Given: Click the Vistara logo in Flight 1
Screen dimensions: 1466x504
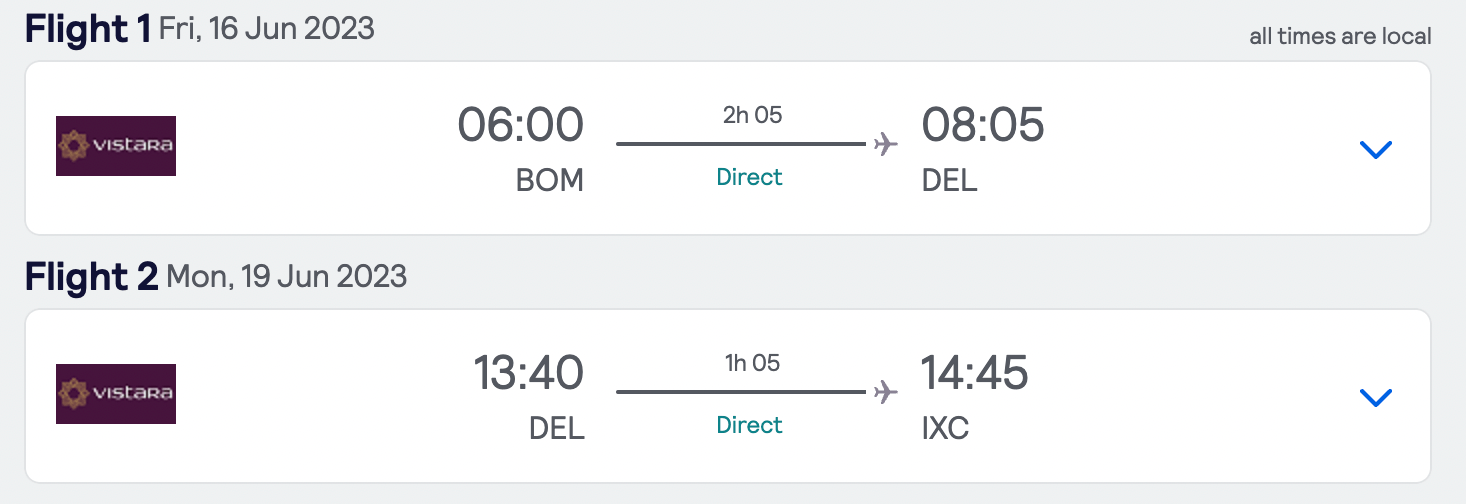Looking at the screenshot, I should tap(116, 146).
